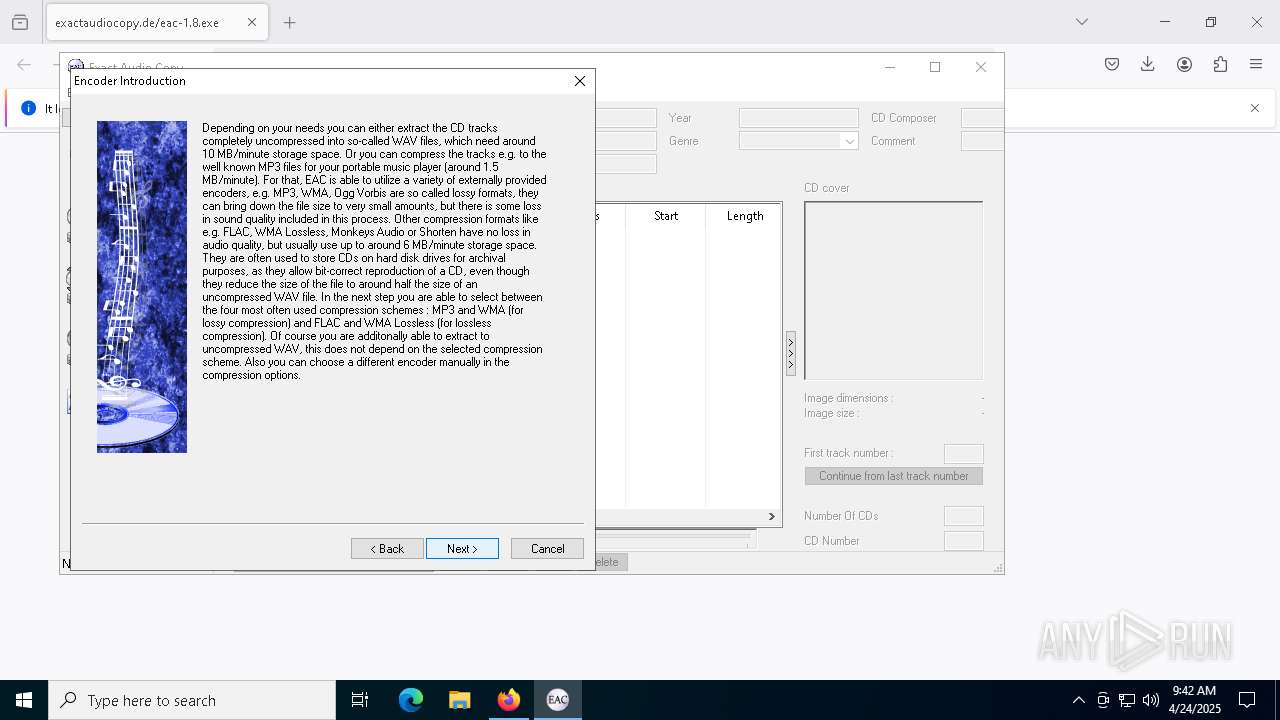Open the Firefox downloads panel
Viewport: 1280px width, 720px height.
click(x=1148, y=64)
